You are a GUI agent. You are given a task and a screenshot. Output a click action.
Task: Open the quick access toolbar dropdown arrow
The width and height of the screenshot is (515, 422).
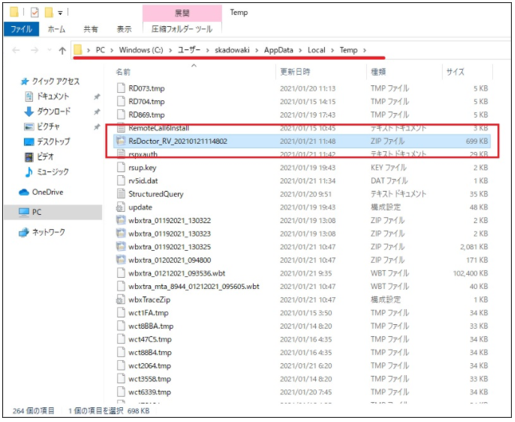tap(60, 13)
